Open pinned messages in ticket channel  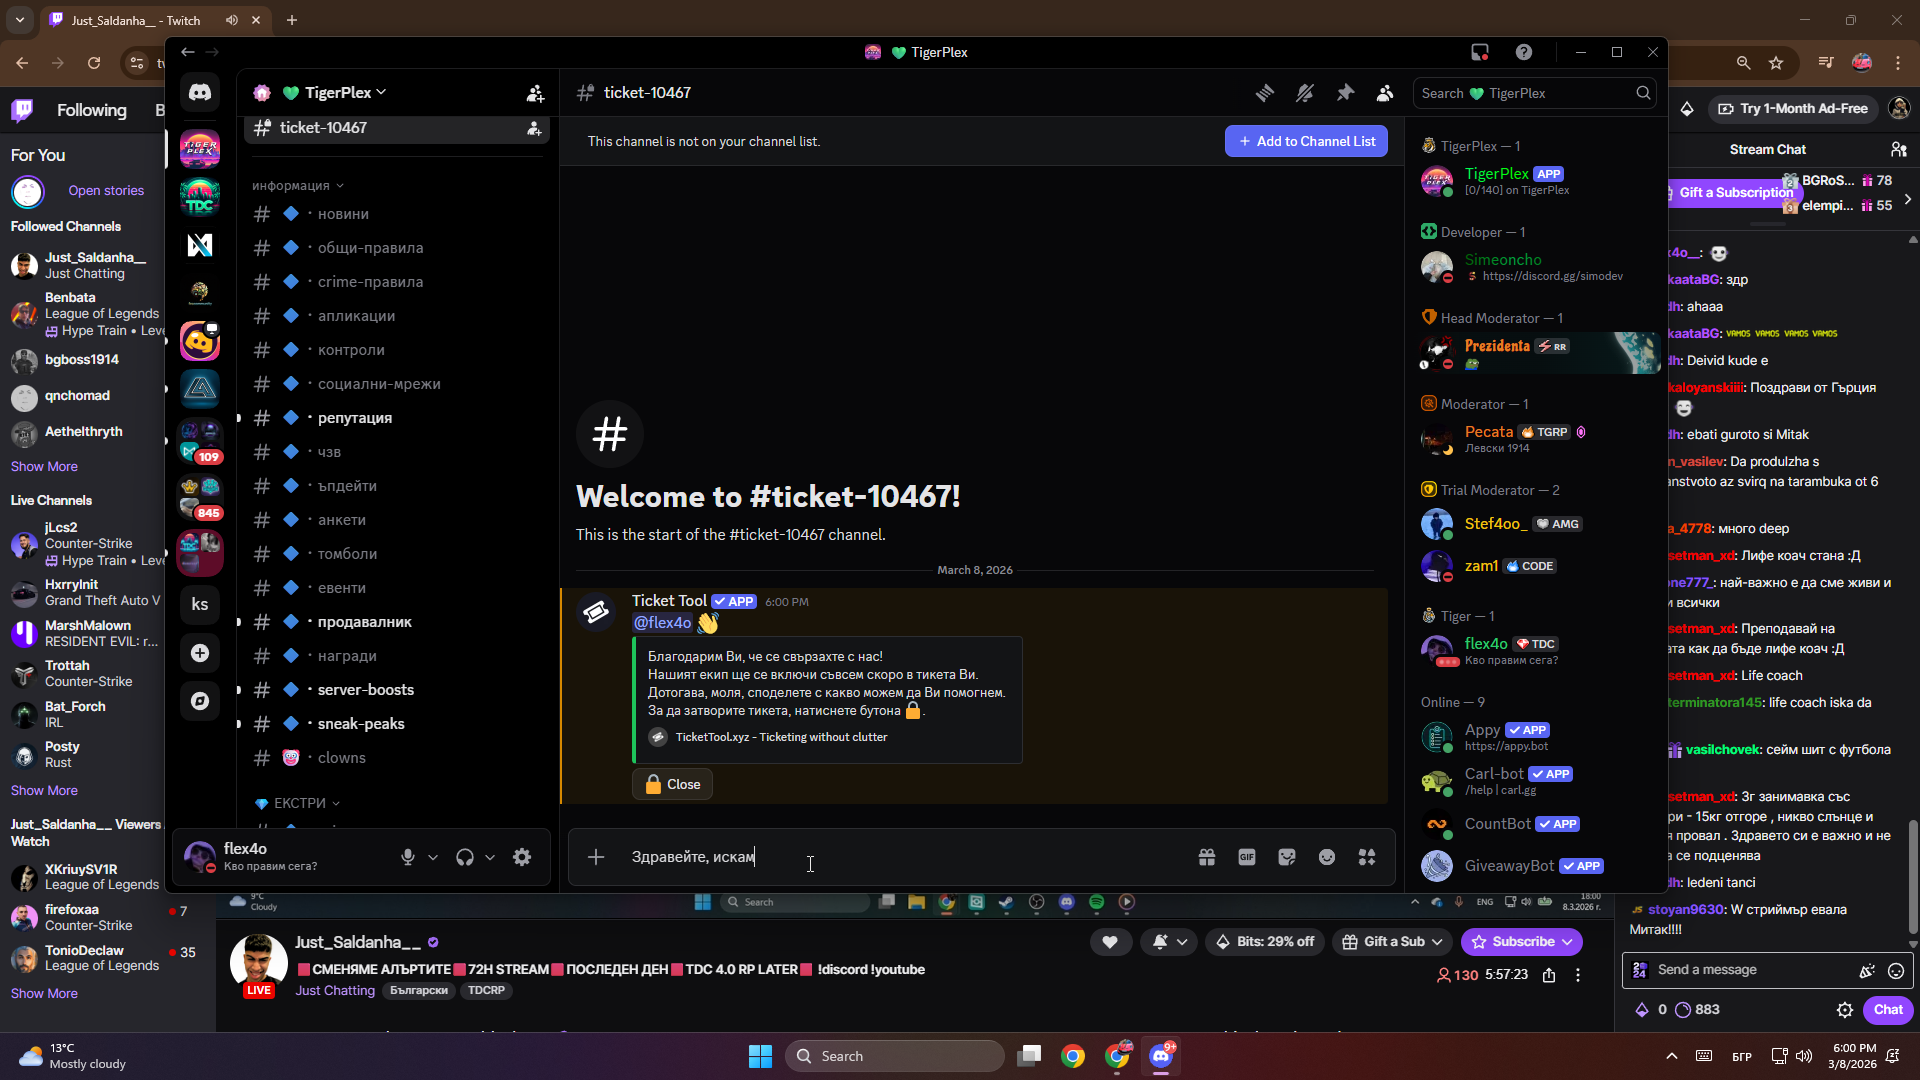point(1345,93)
